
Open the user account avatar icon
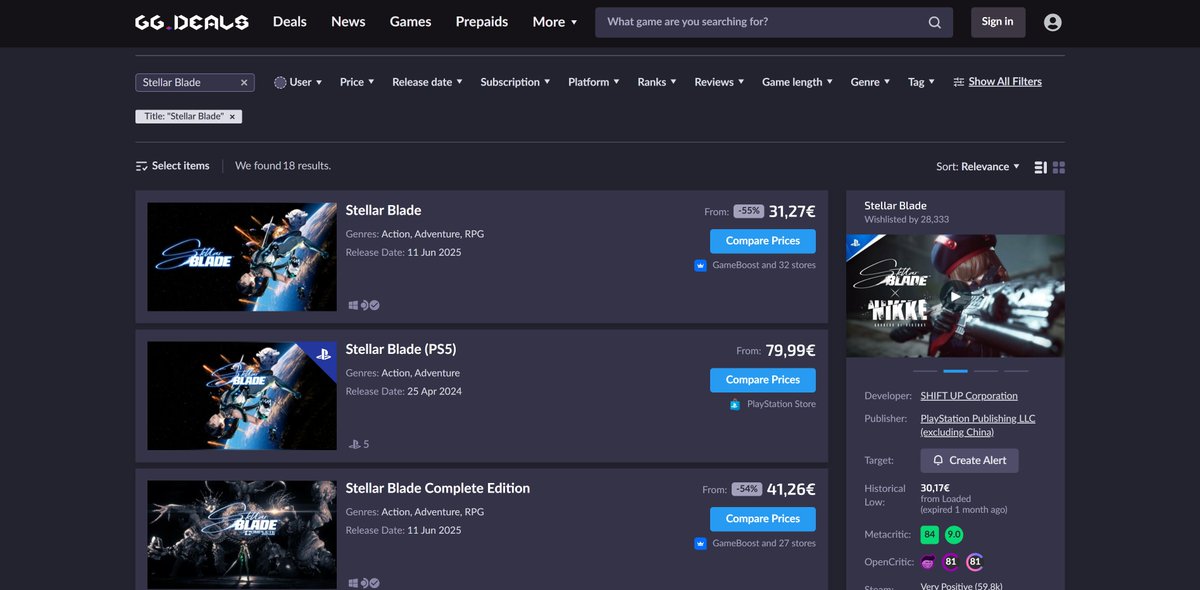(1052, 22)
